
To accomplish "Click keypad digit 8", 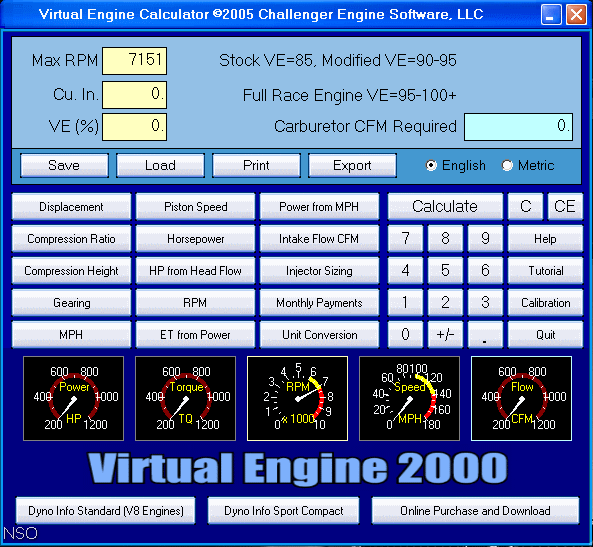I will (x=445, y=239).
